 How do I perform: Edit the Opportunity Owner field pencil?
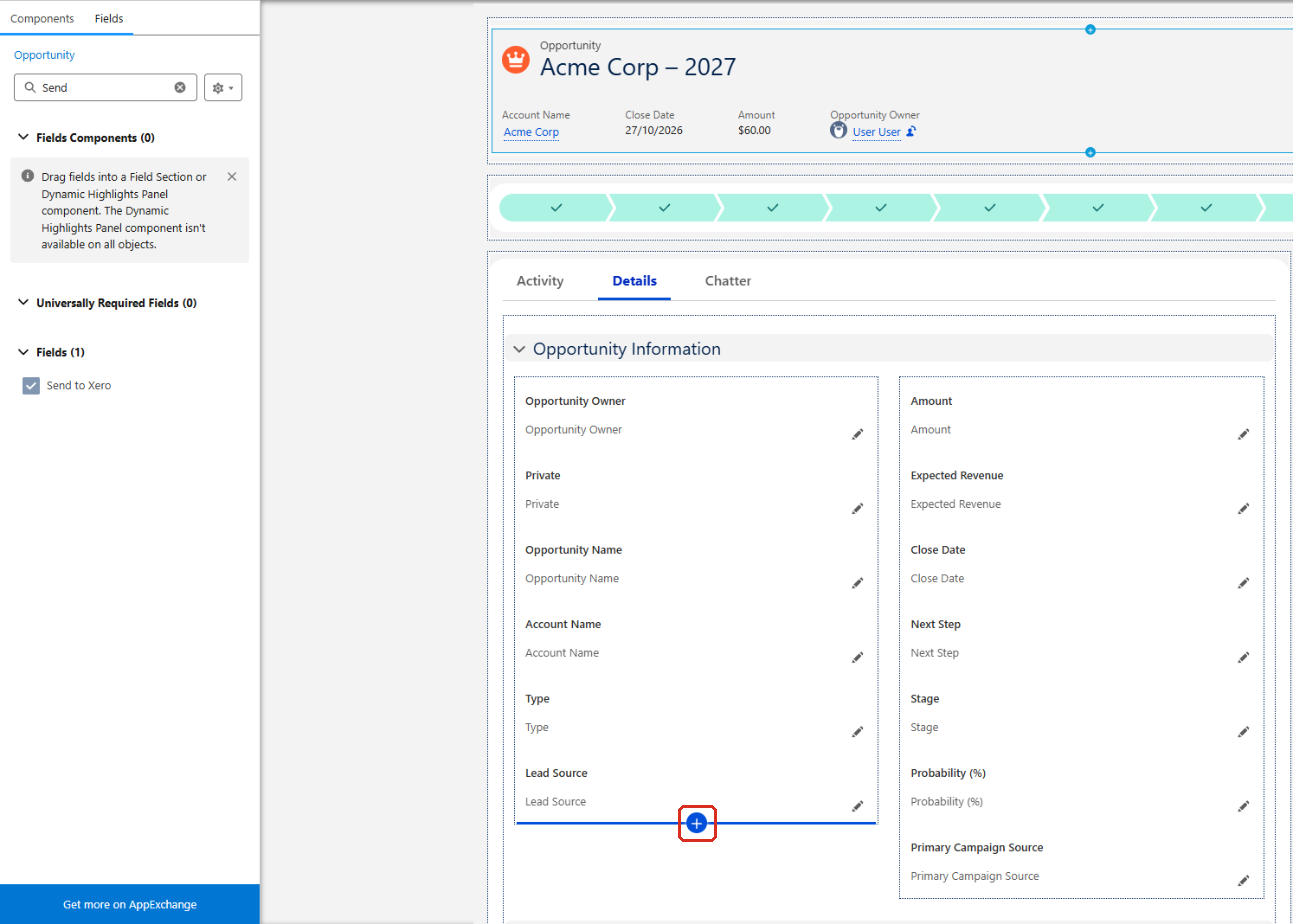(857, 434)
